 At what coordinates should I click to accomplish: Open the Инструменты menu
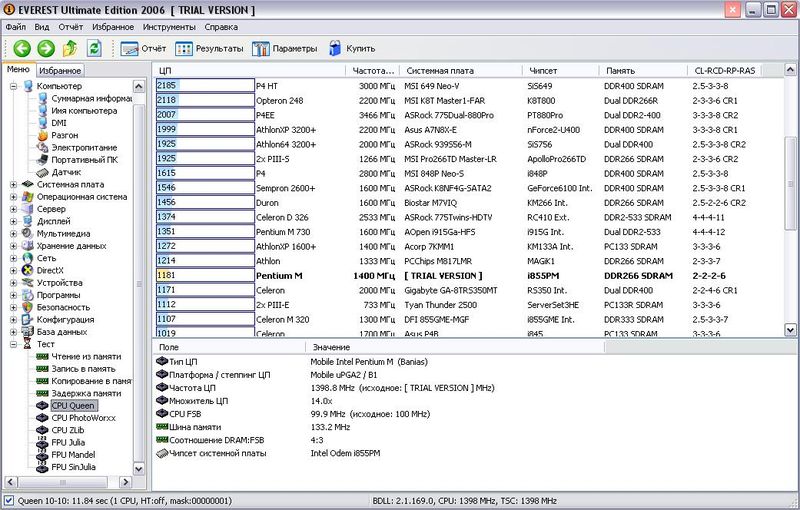click(x=169, y=27)
